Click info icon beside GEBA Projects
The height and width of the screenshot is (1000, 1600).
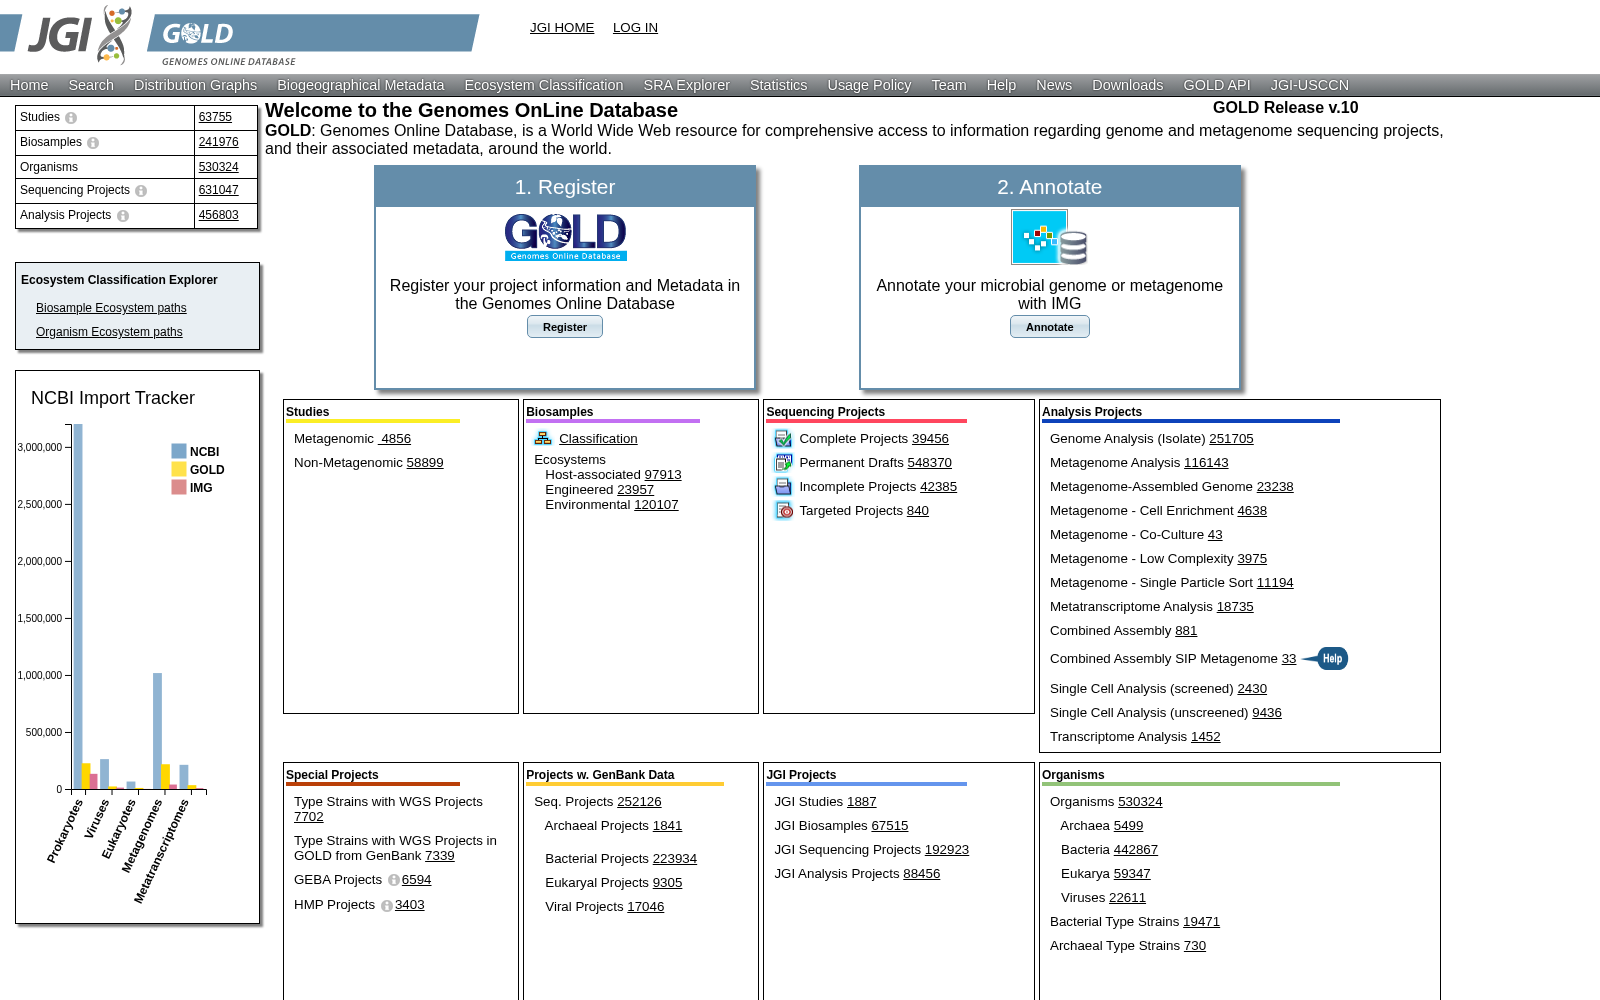click(394, 880)
